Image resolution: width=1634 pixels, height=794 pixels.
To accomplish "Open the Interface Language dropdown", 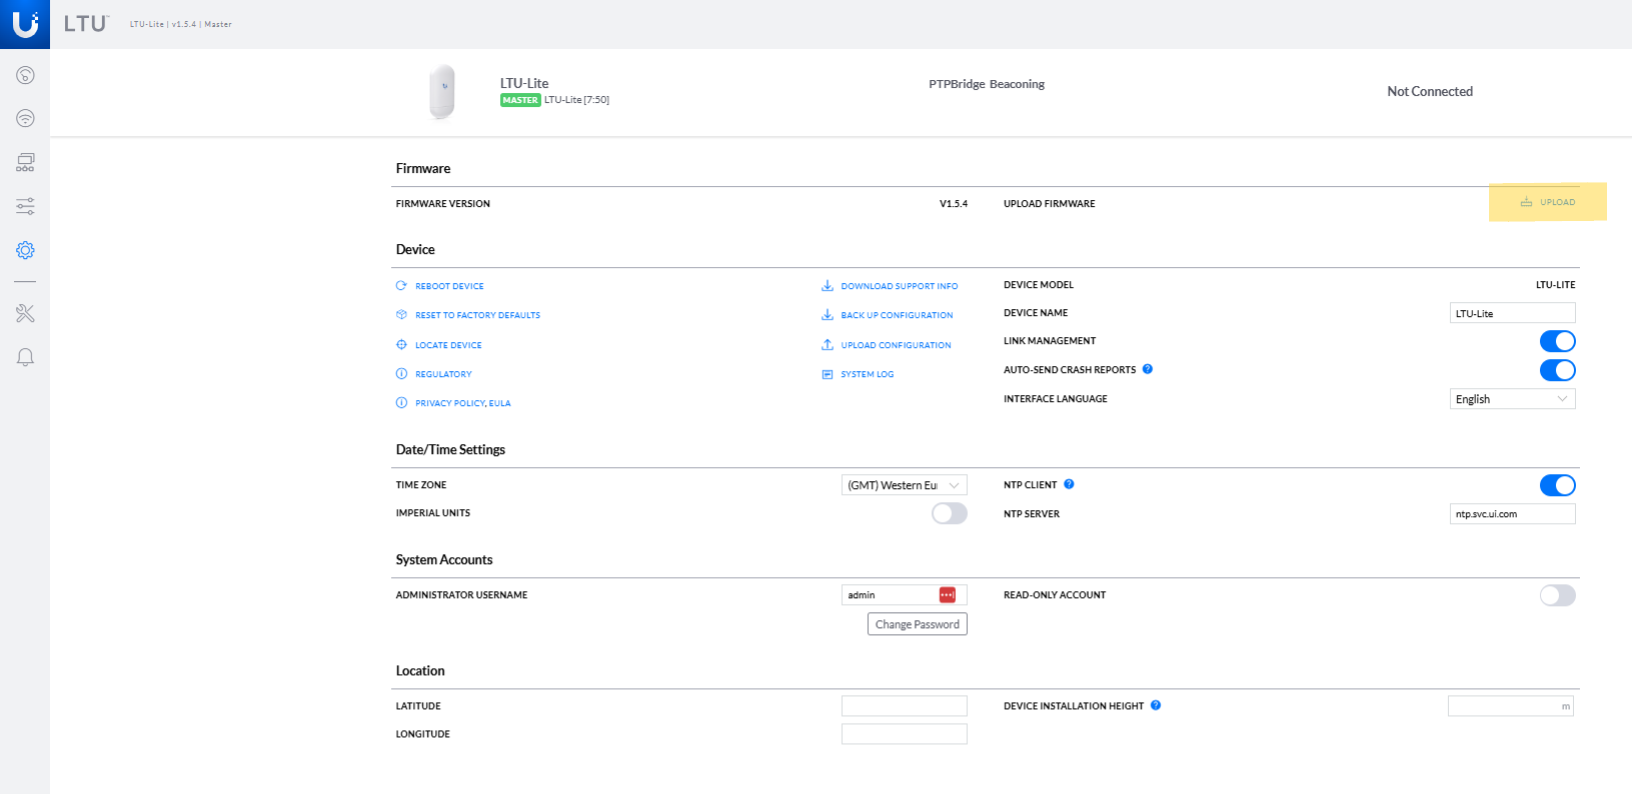I will pos(1512,399).
